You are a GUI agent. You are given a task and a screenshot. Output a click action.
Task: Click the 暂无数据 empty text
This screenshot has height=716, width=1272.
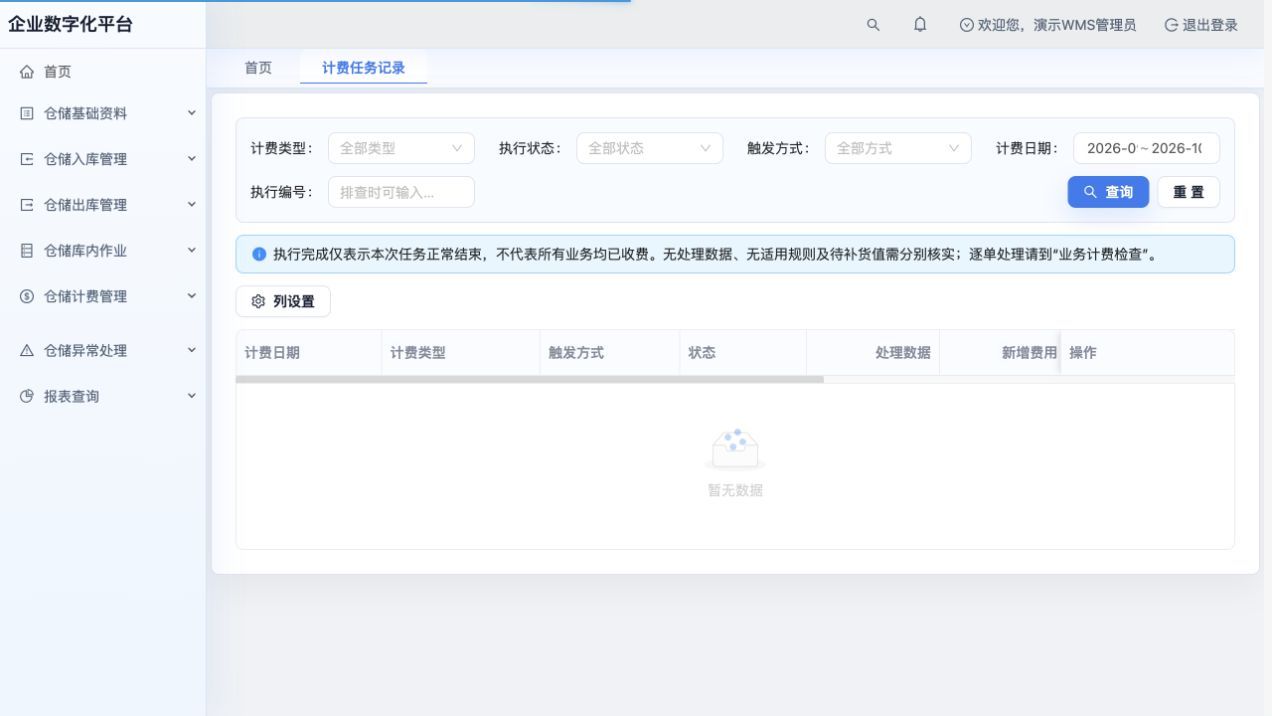coord(735,490)
